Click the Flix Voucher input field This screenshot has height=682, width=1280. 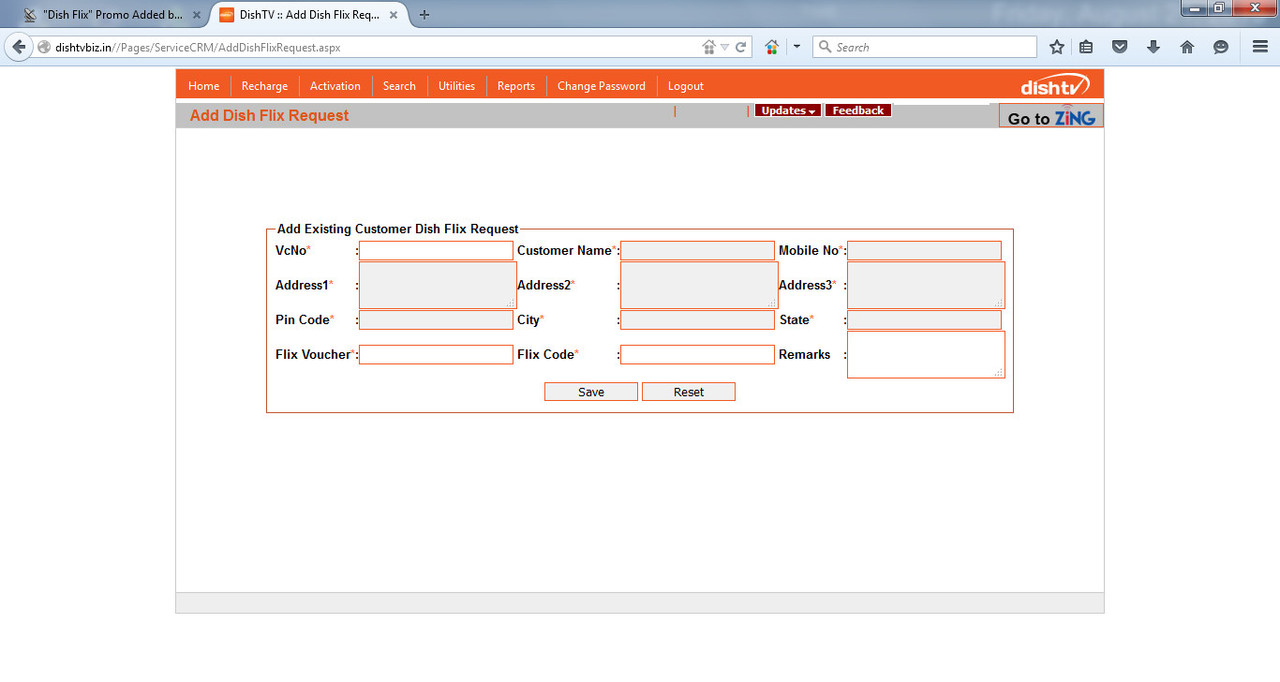click(x=436, y=355)
